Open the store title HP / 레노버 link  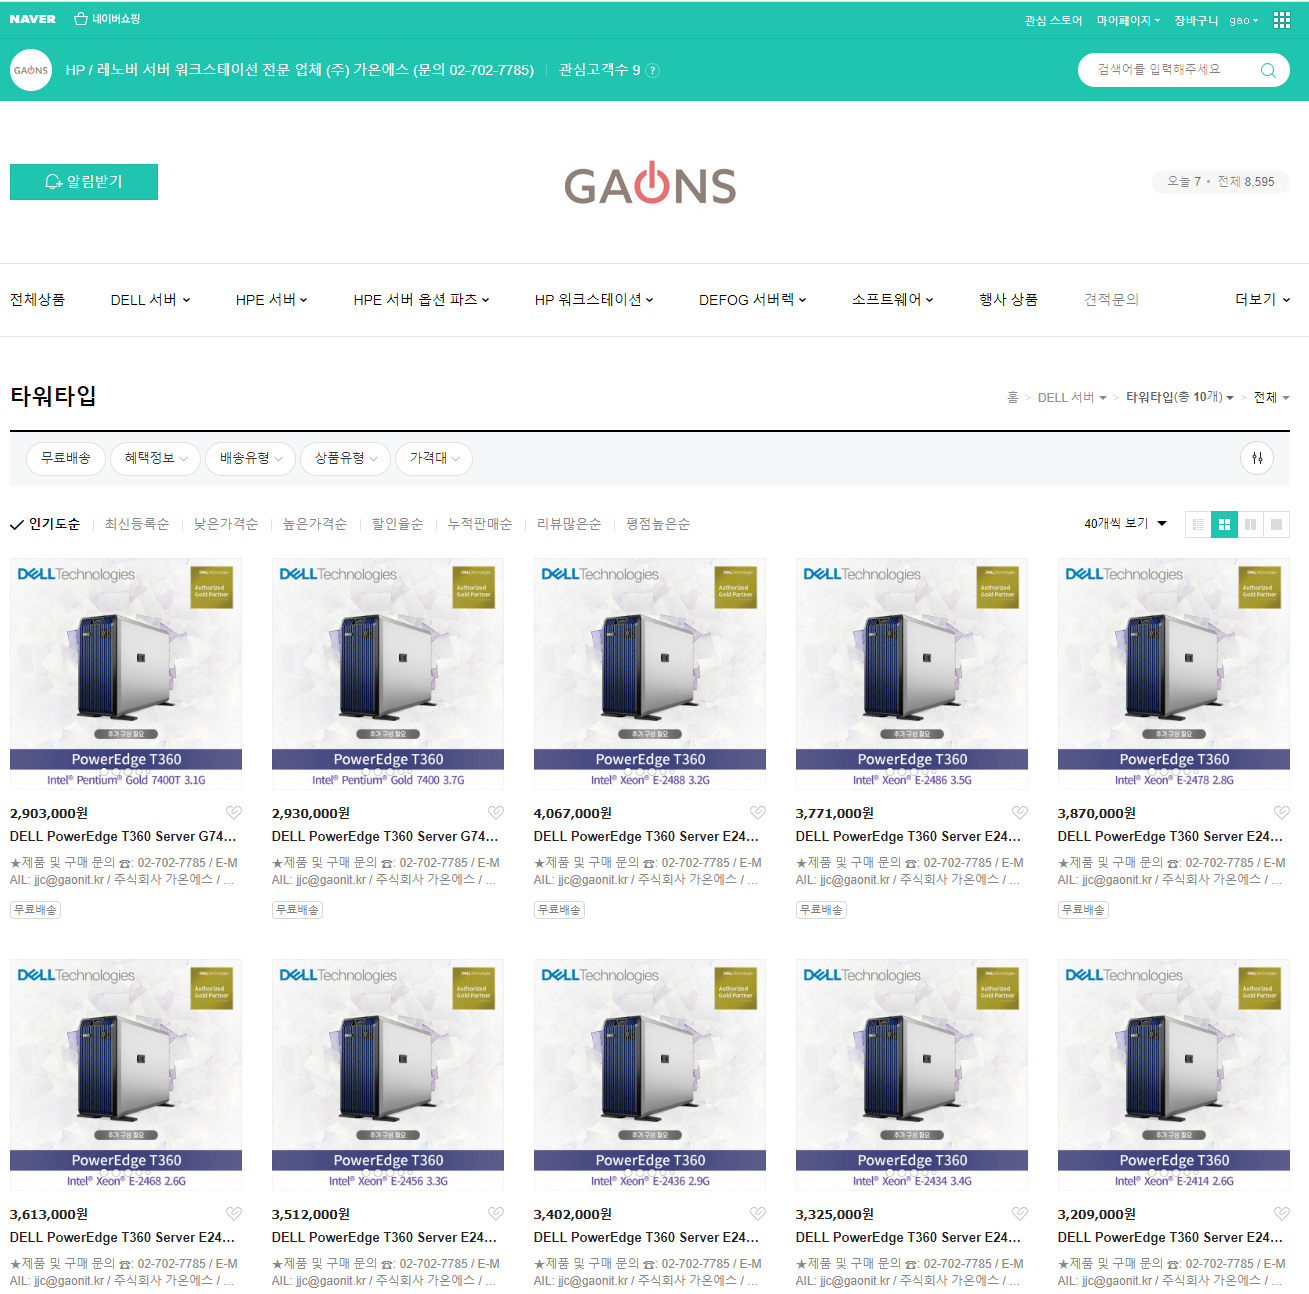tap(300, 70)
